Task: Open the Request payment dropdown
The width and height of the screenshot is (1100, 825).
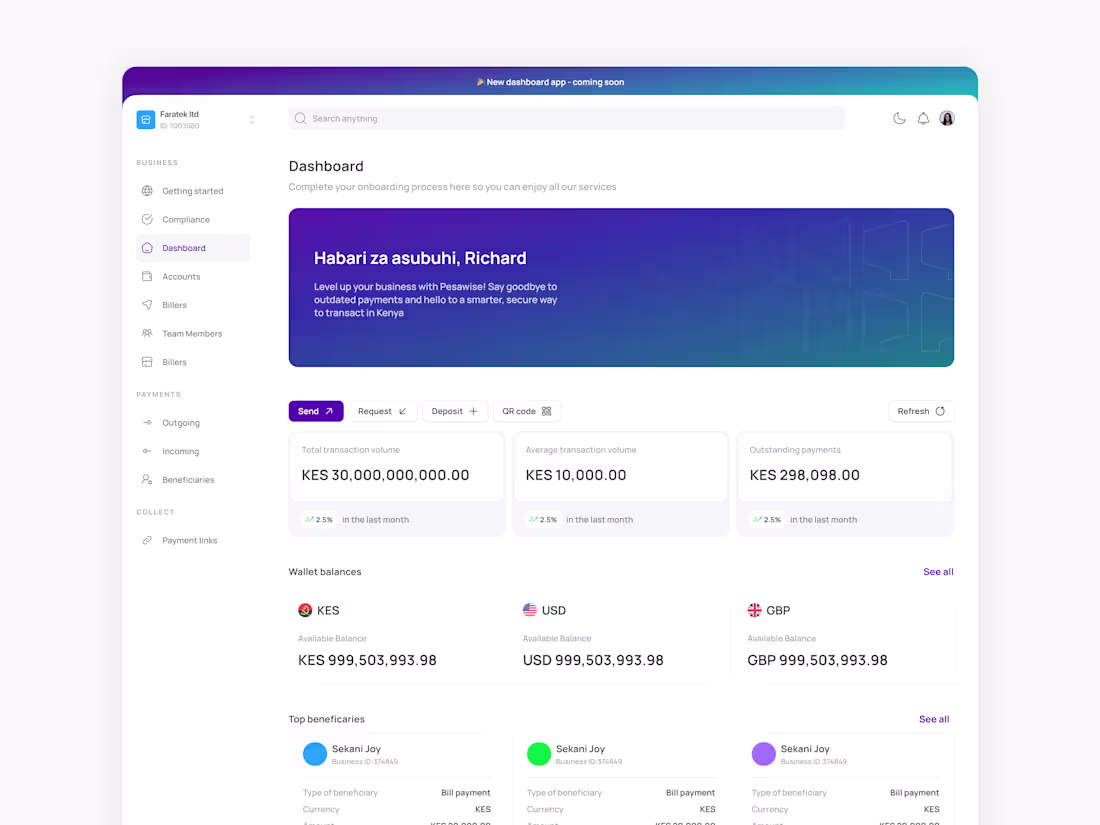Action: pos(381,411)
